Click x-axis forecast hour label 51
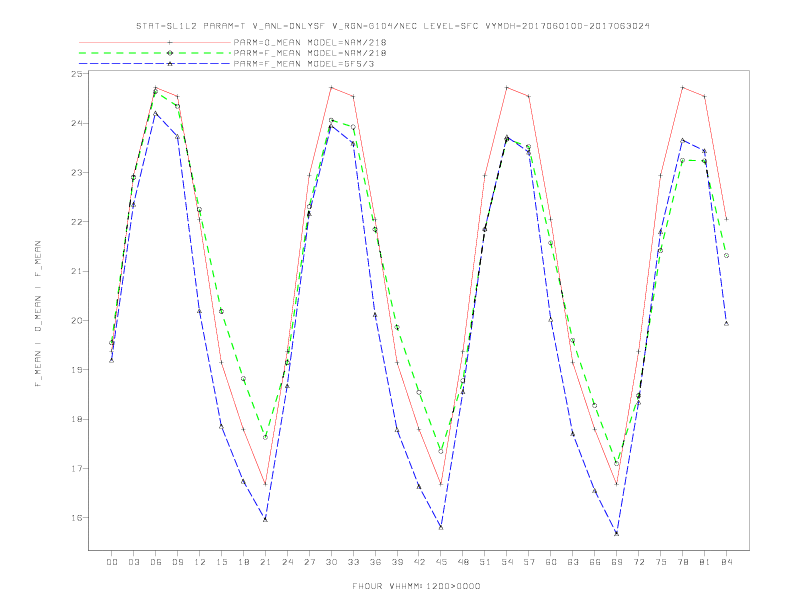 [485, 562]
